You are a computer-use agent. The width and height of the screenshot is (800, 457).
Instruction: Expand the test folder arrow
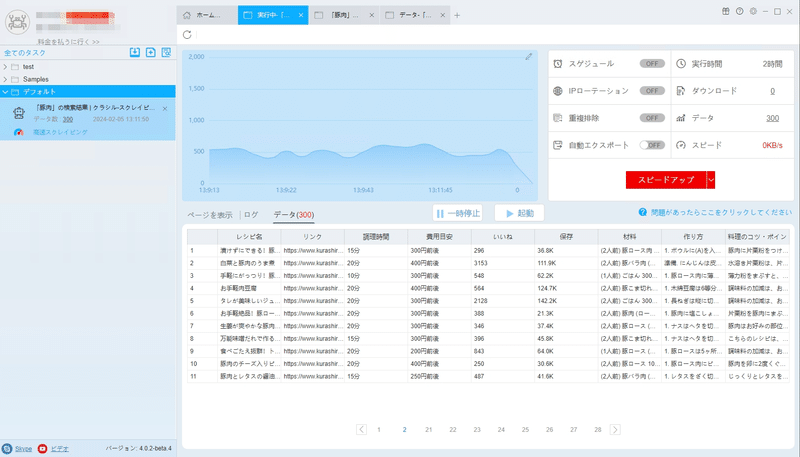5,67
